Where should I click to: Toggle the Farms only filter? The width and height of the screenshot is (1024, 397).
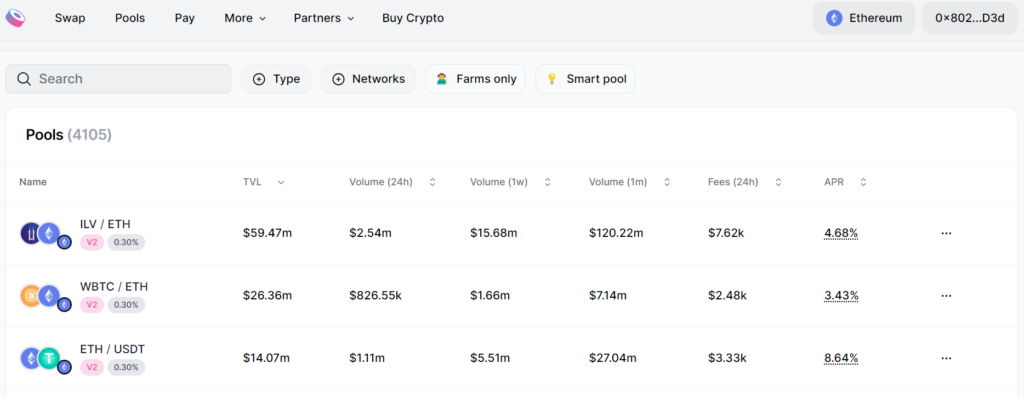(x=475, y=79)
